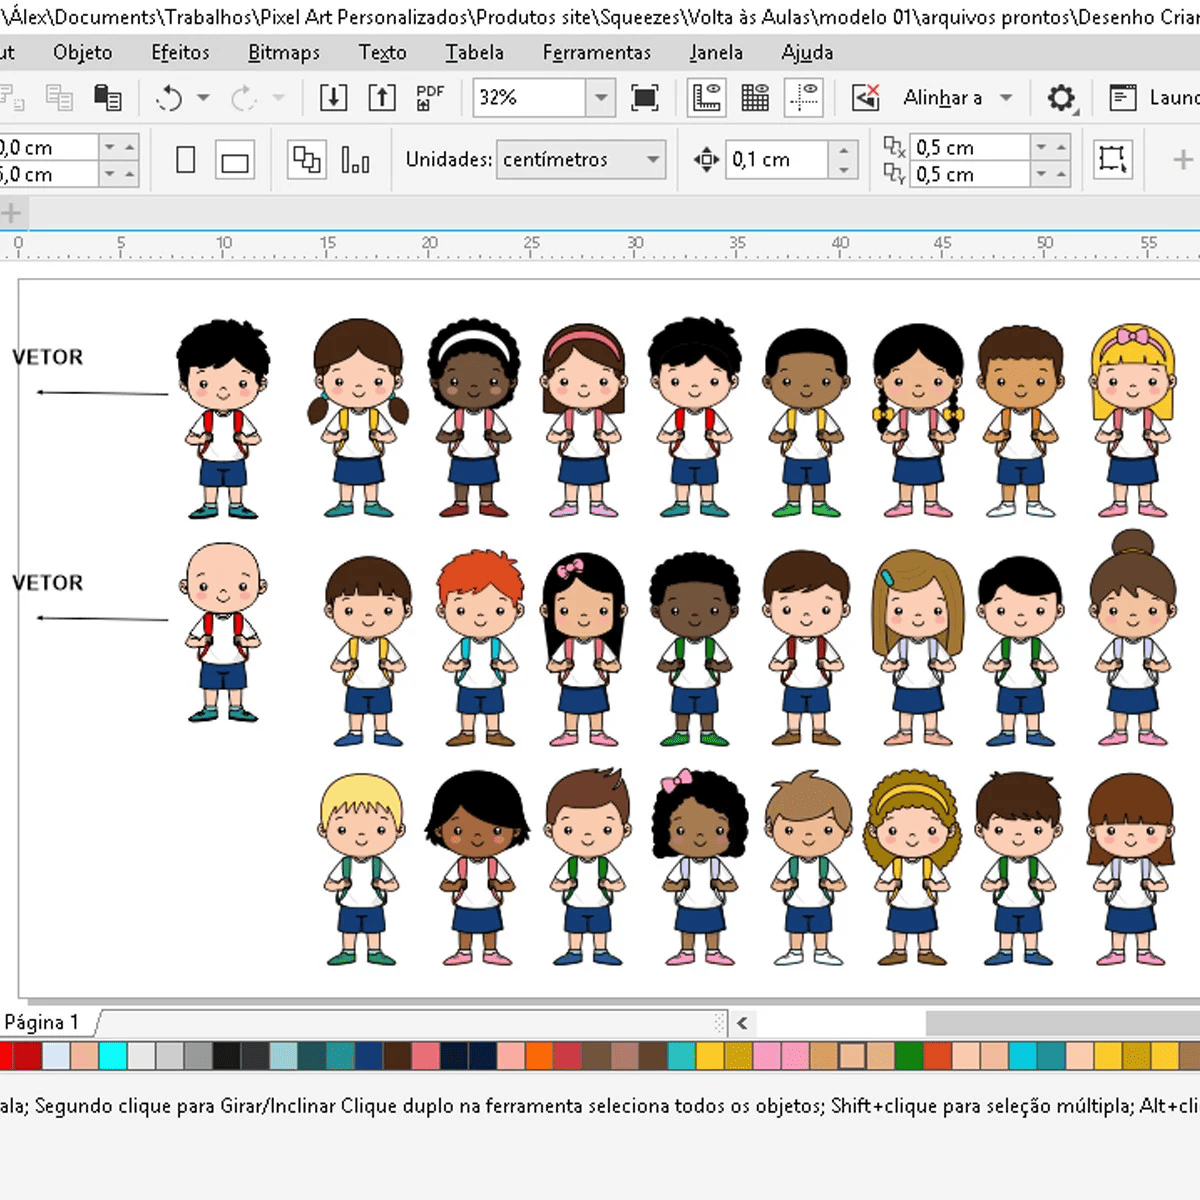
Task: Undo the last action
Action: click(x=169, y=98)
